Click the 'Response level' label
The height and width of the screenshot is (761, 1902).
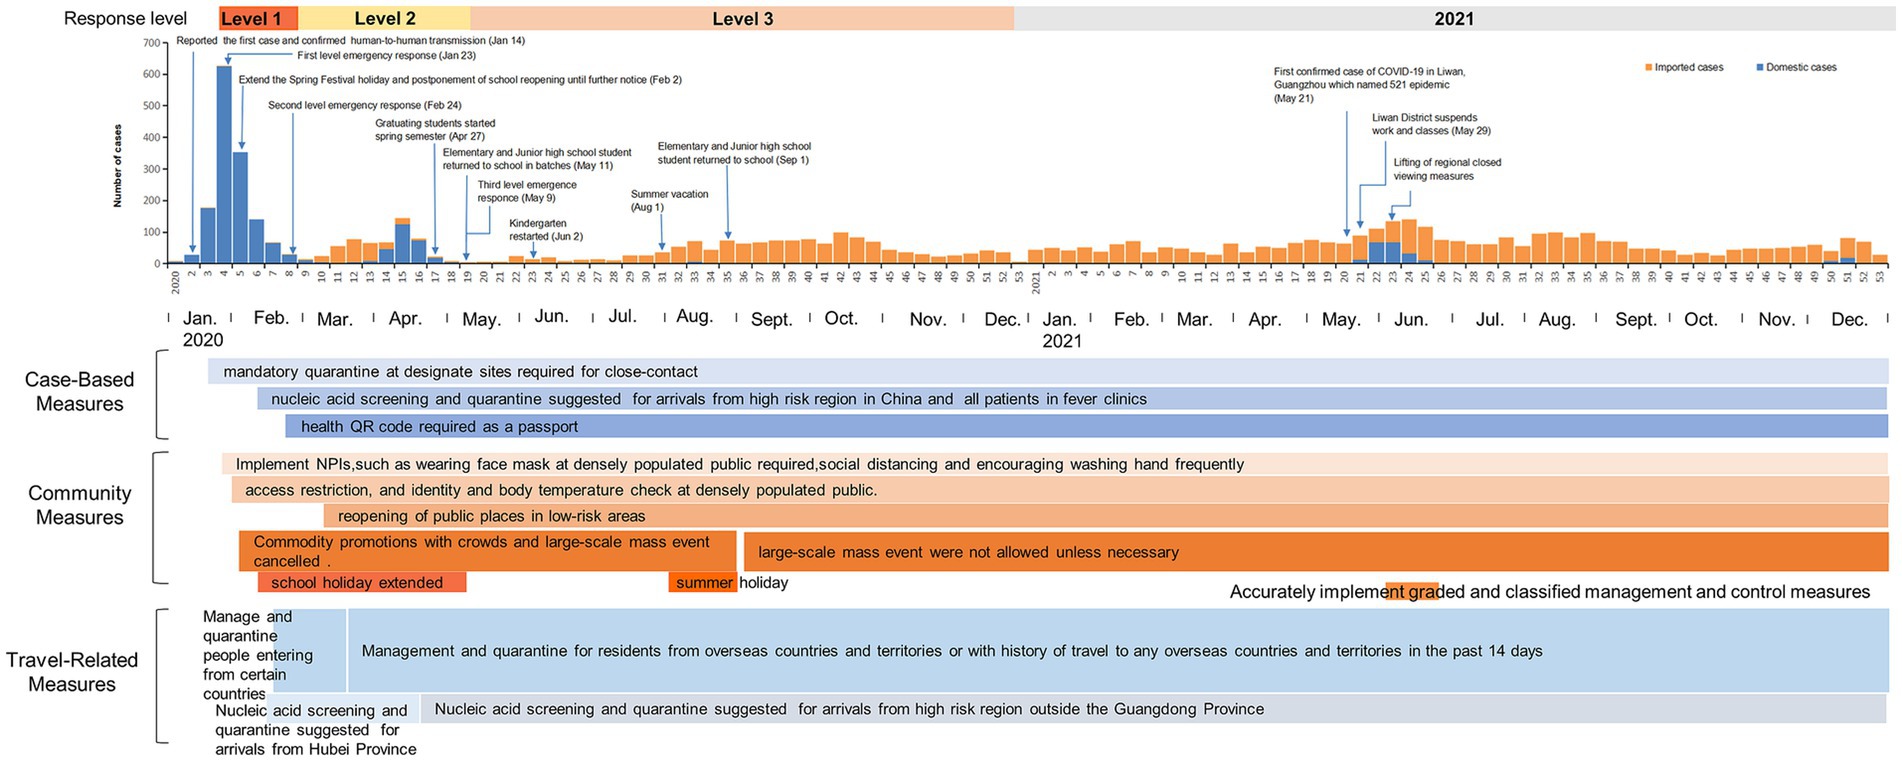[x=125, y=18]
